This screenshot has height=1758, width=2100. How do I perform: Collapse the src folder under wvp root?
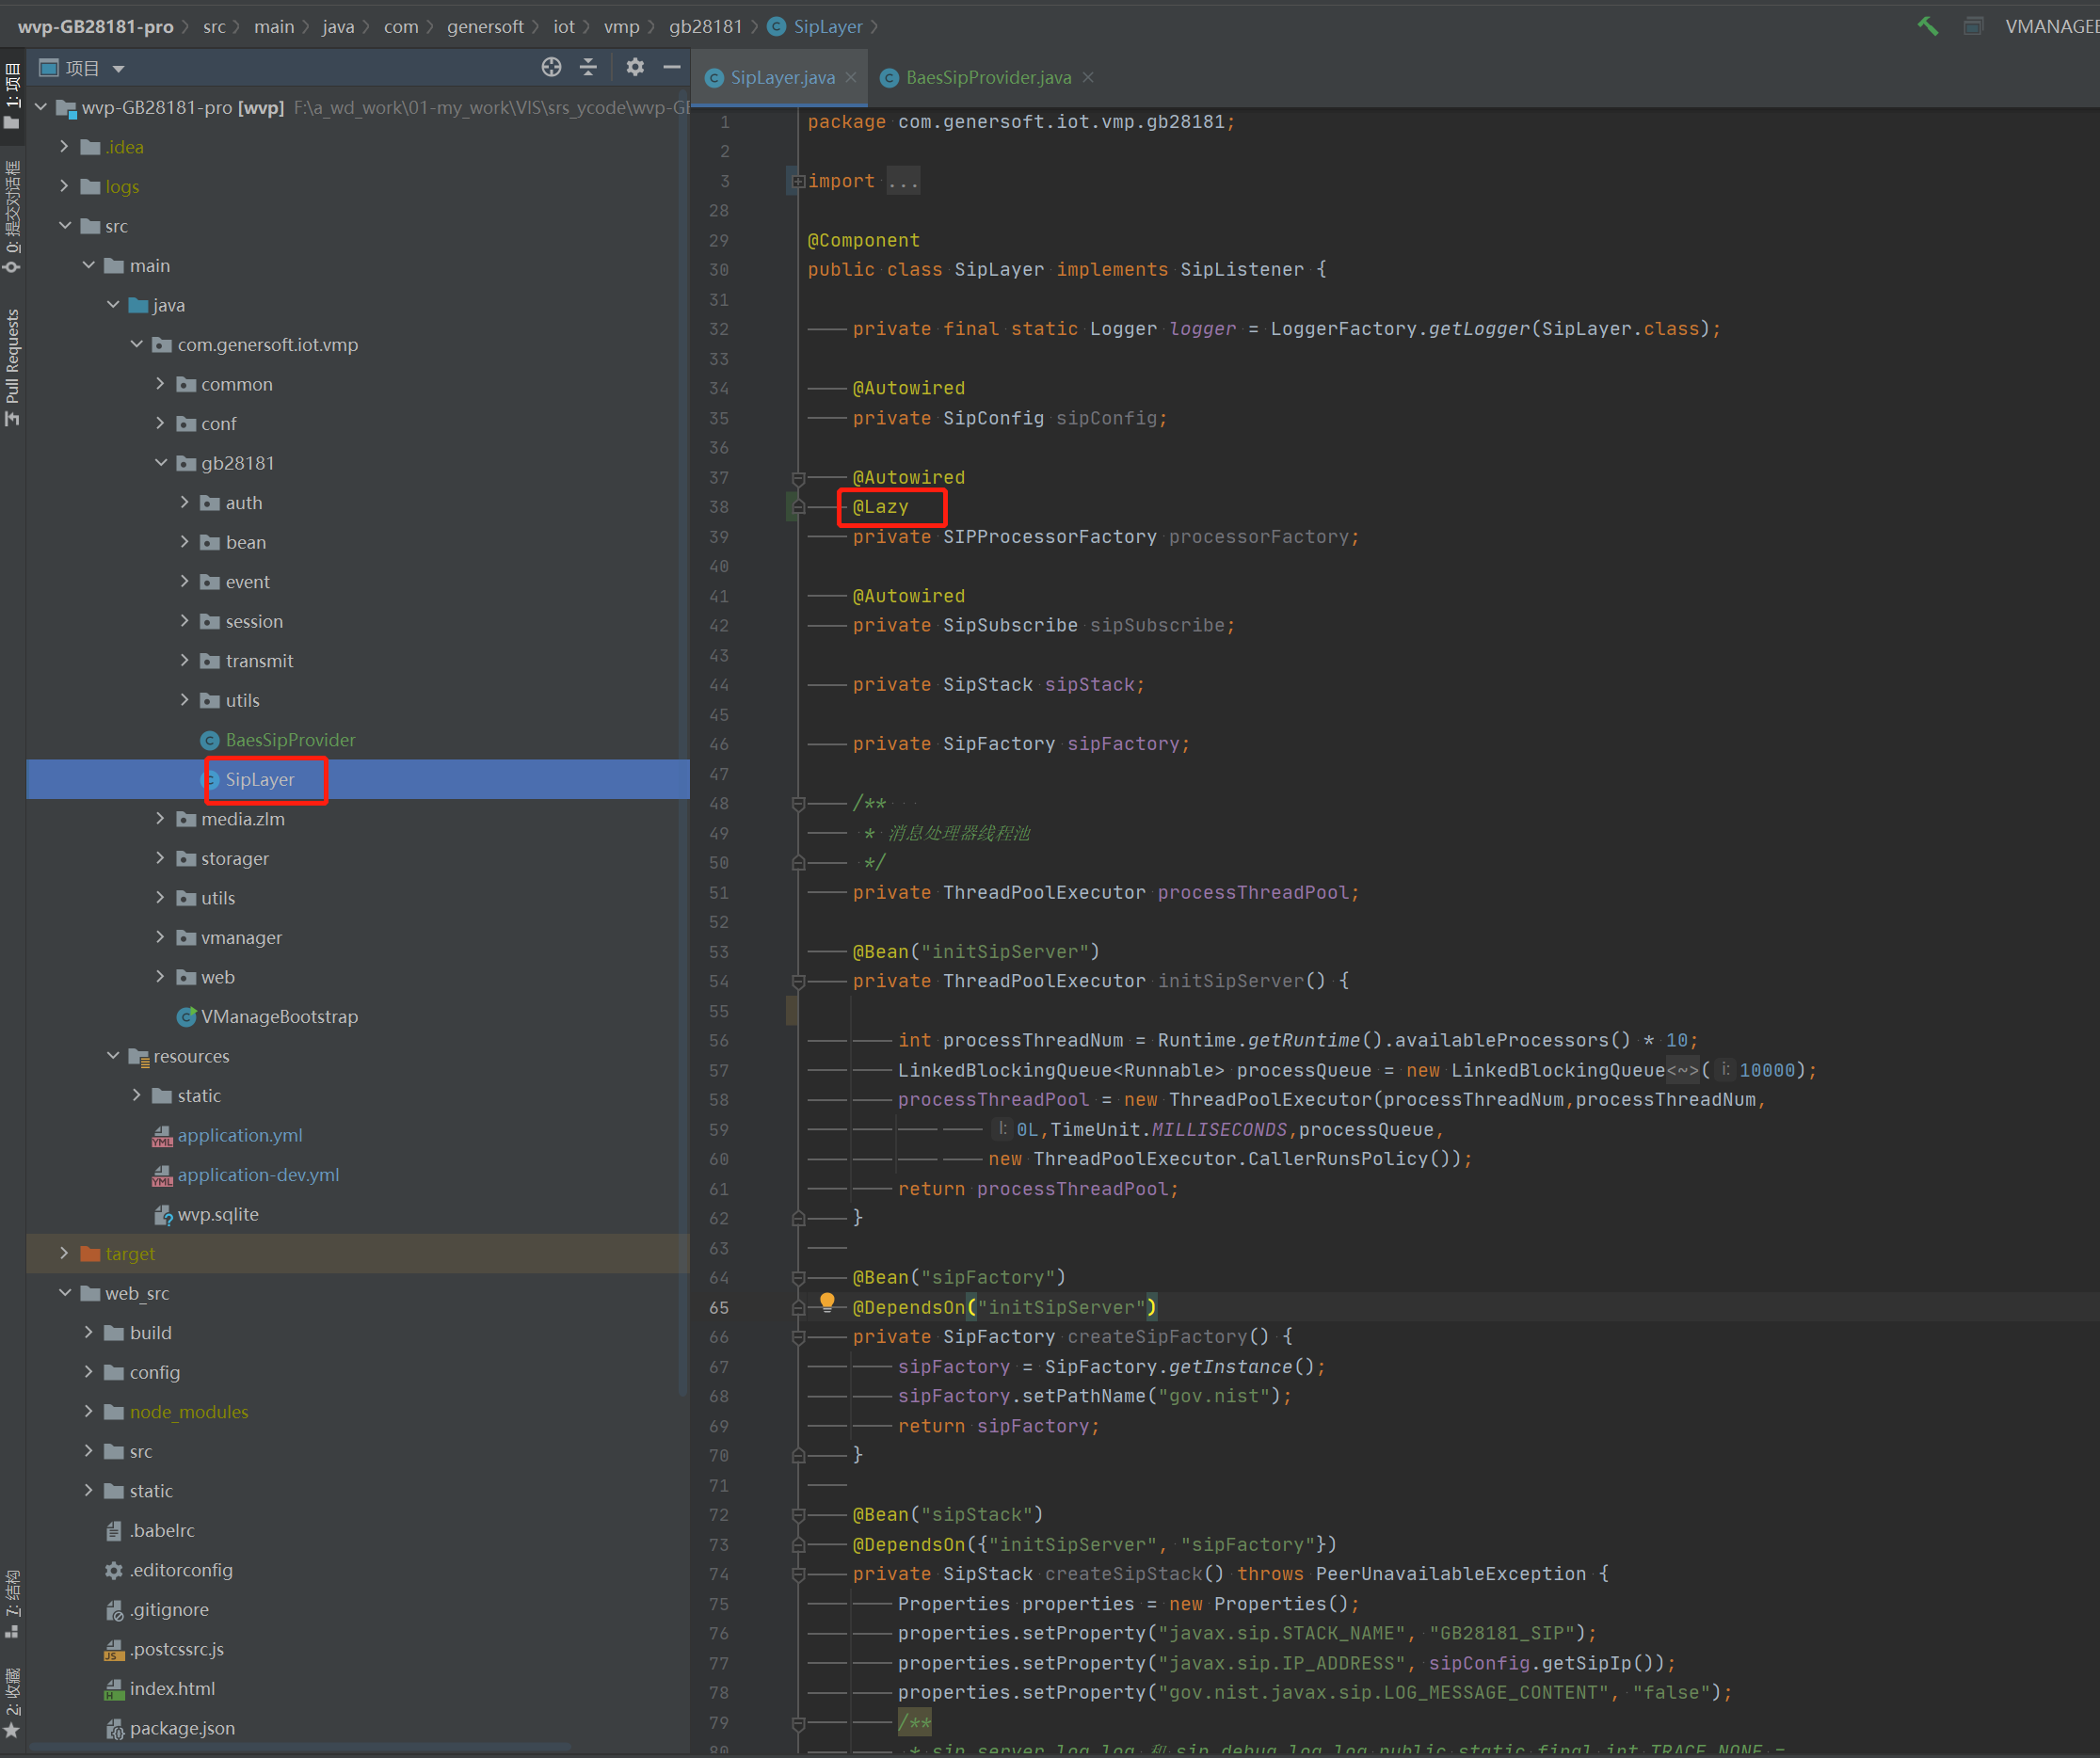pos(65,226)
